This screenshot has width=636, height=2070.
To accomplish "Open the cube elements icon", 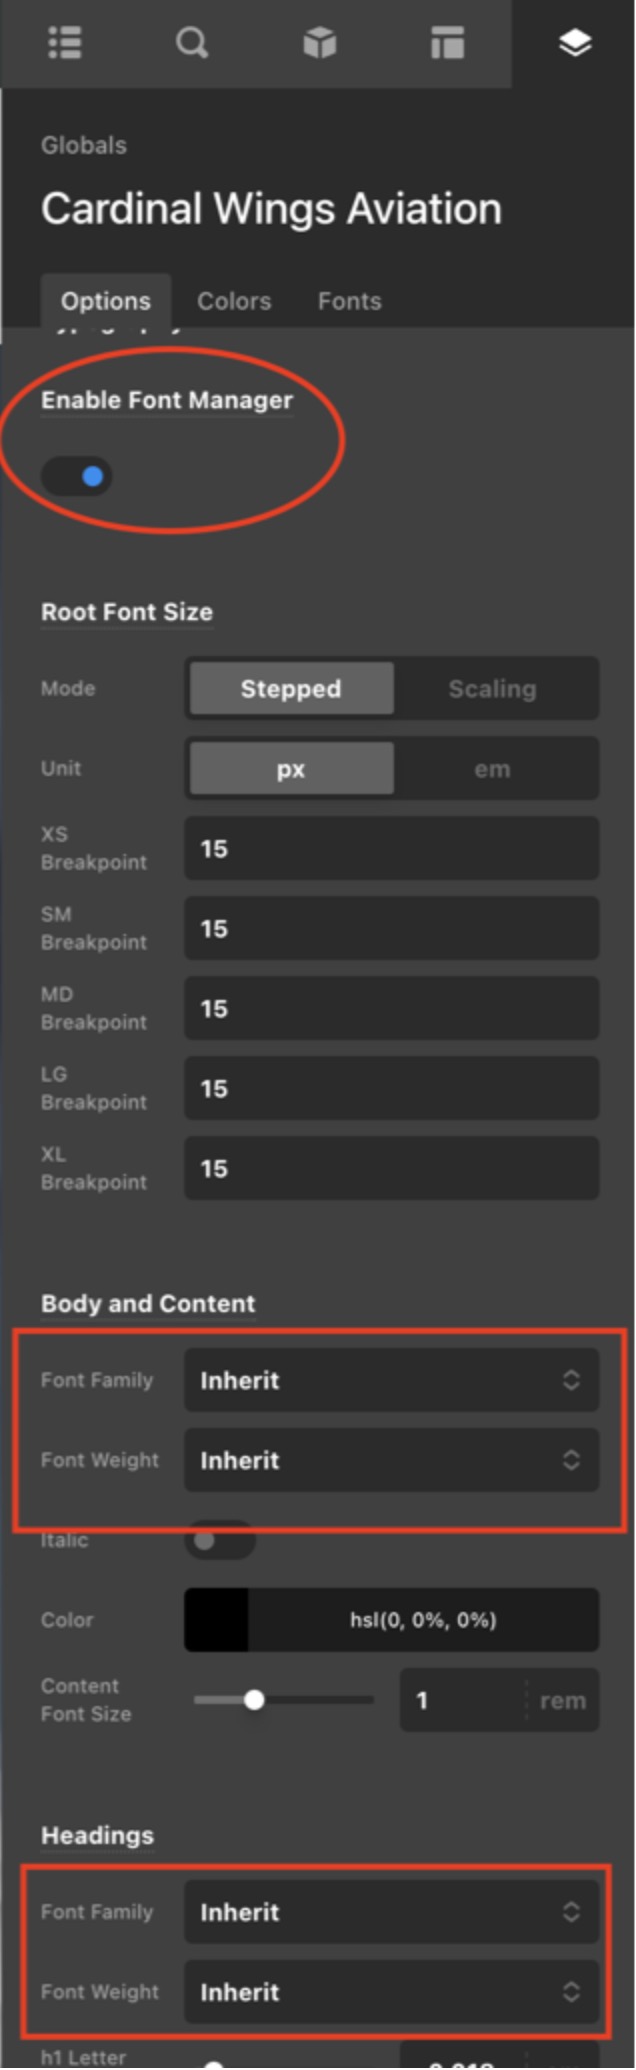I will tap(319, 43).
